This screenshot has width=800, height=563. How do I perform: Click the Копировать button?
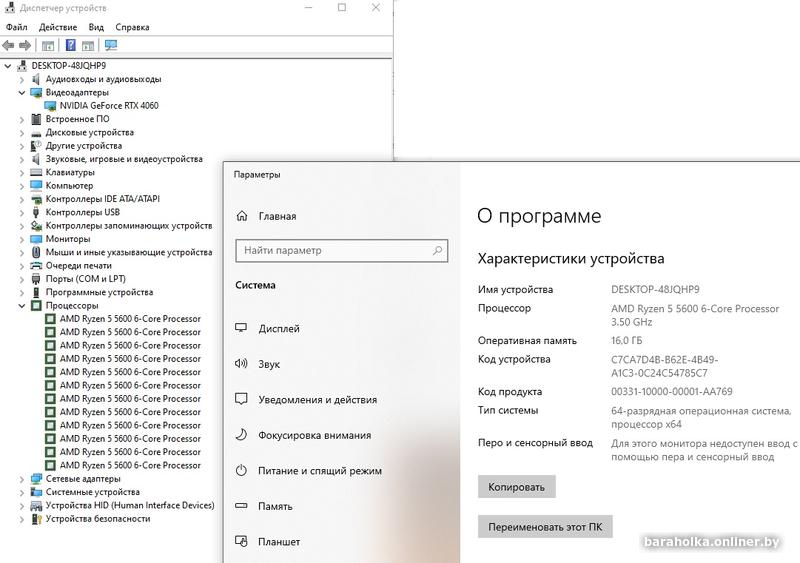pyautogui.click(x=516, y=487)
